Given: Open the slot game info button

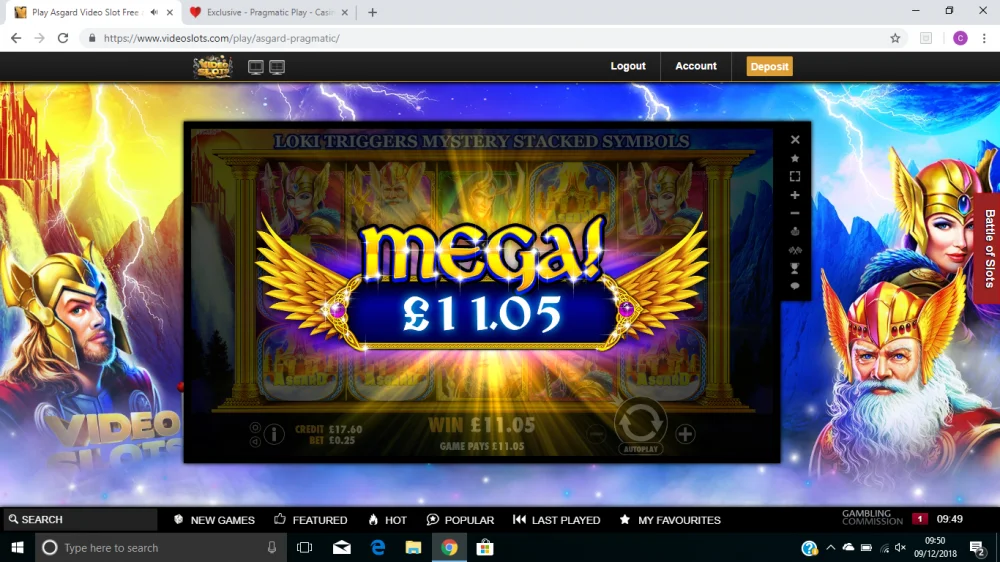Looking at the screenshot, I should pyautogui.click(x=274, y=434).
